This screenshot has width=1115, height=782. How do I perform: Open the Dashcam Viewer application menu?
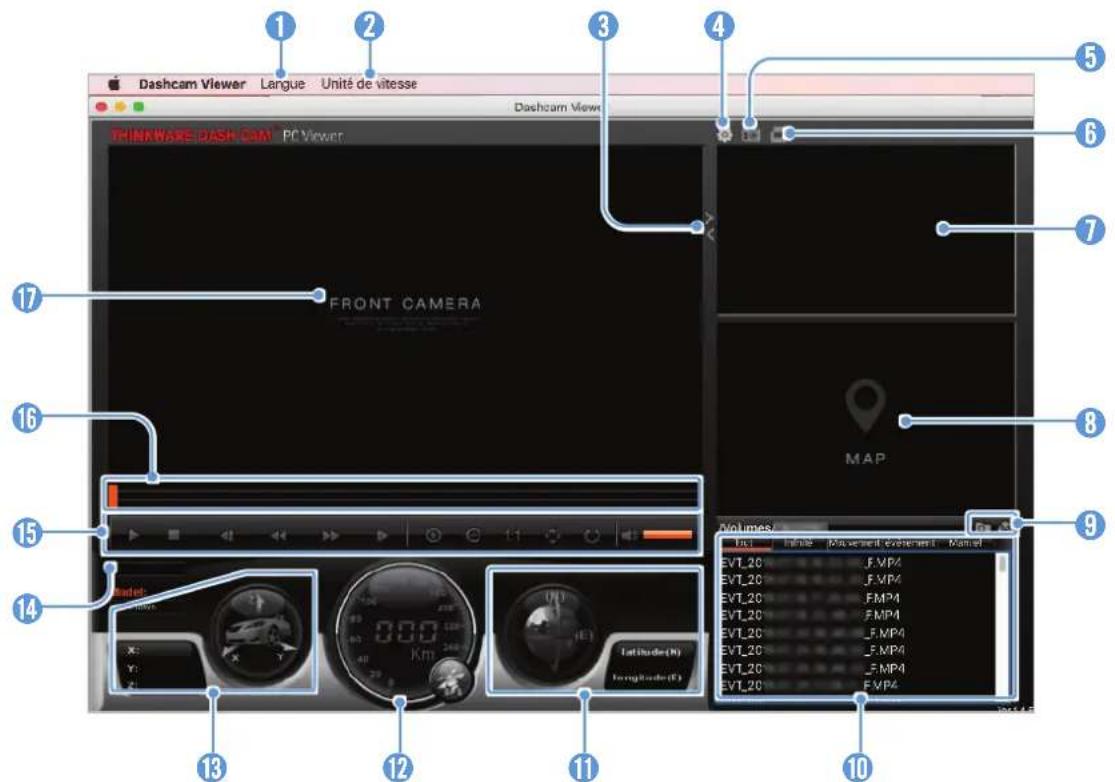click(192, 84)
